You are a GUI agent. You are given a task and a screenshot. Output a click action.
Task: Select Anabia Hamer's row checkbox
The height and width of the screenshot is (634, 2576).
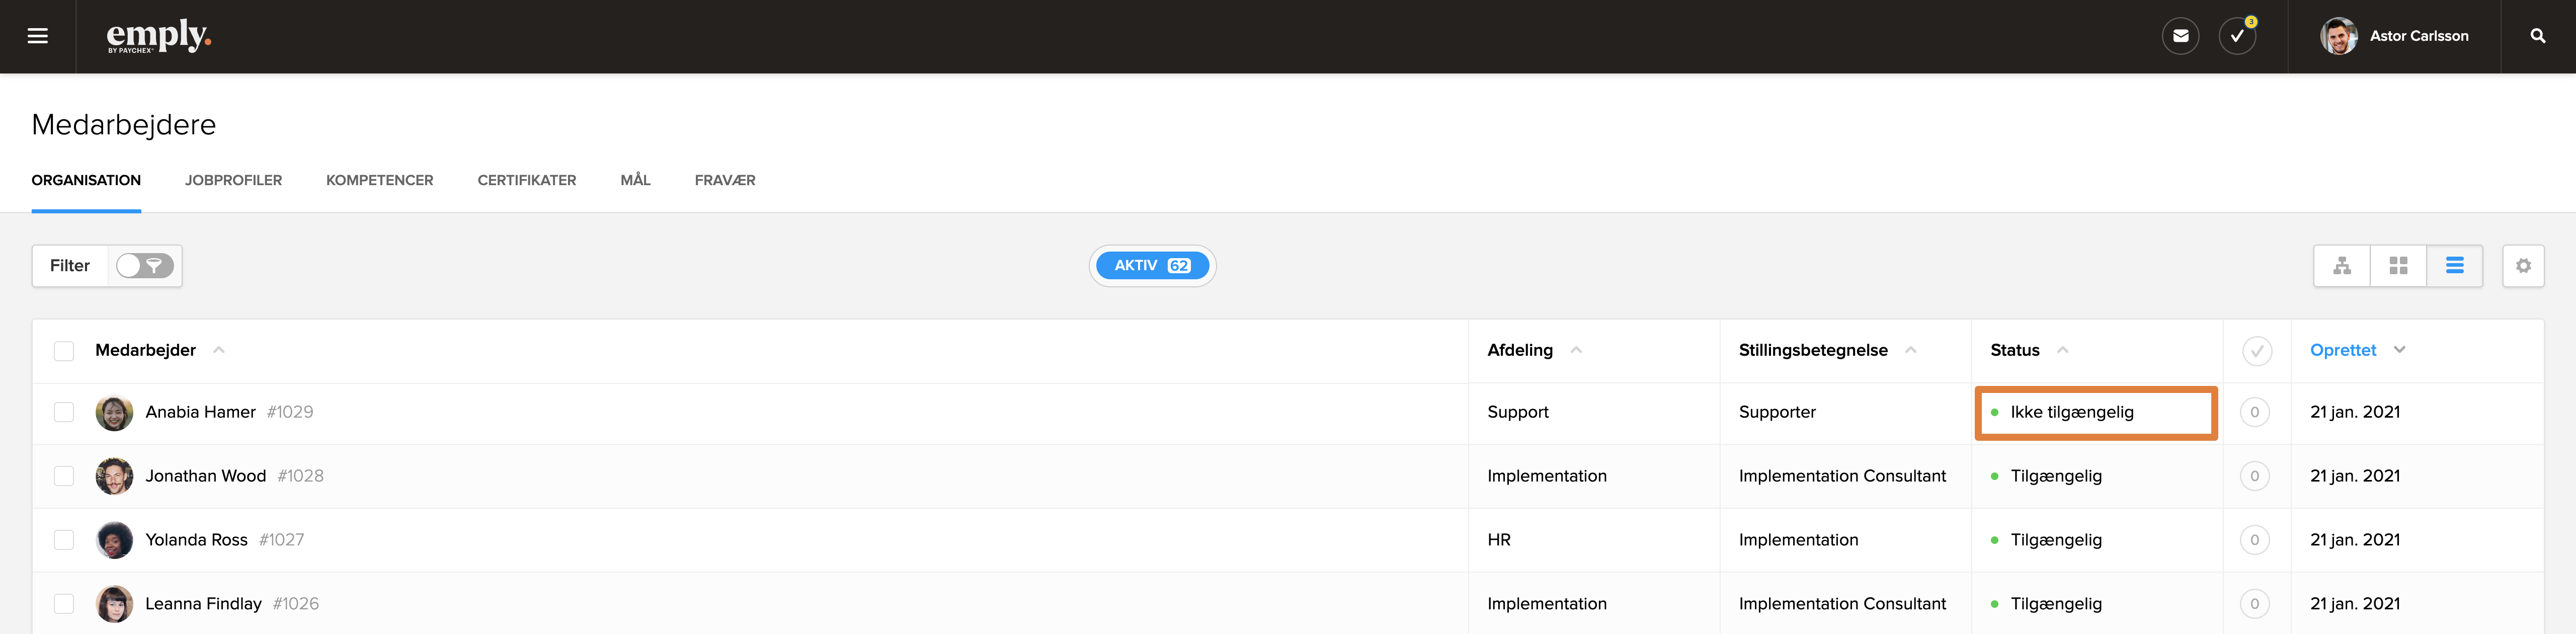pyautogui.click(x=64, y=412)
